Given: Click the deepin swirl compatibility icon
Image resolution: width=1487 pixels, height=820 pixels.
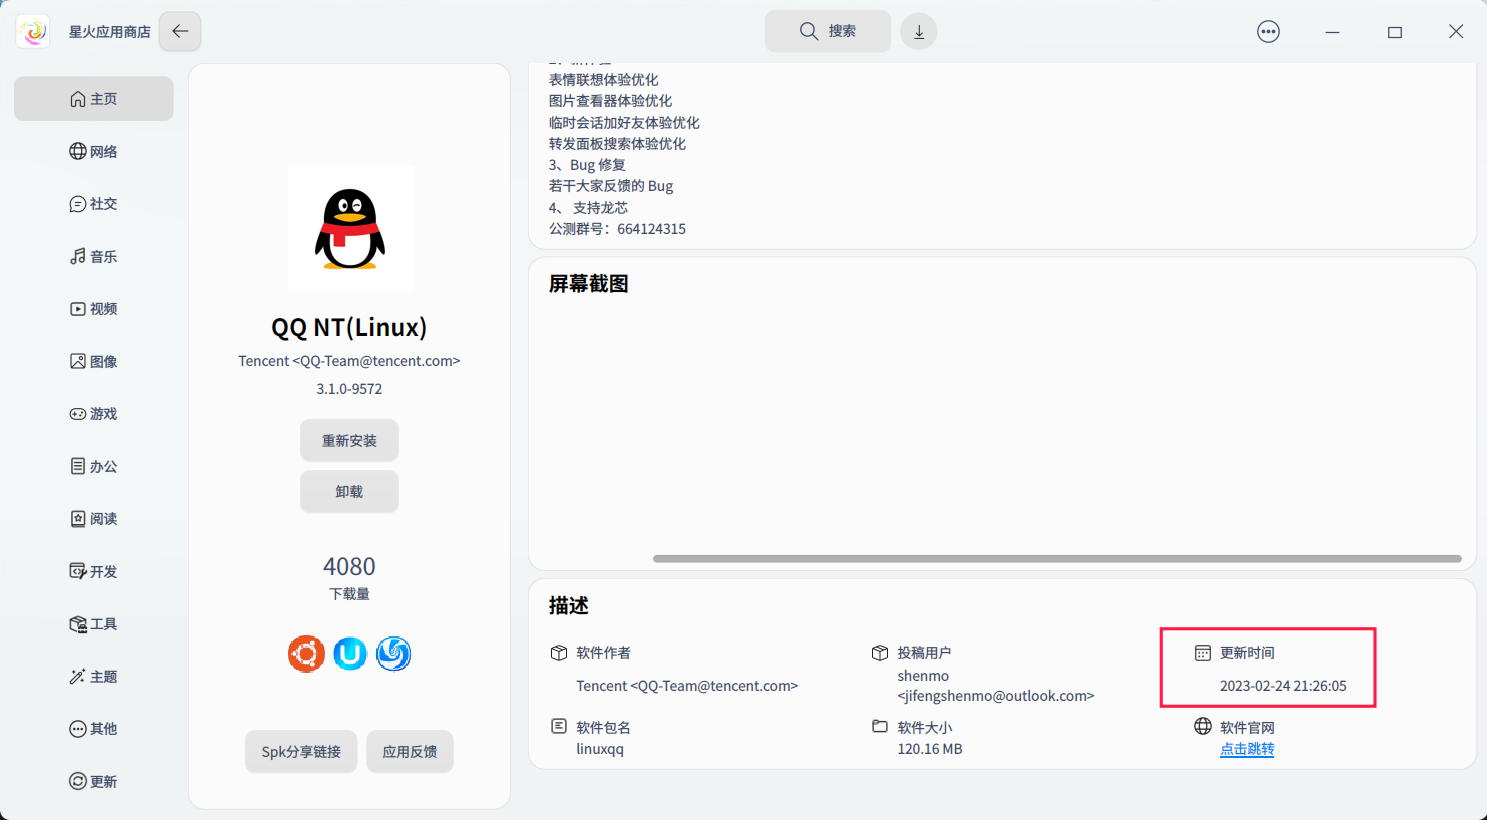Looking at the screenshot, I should (394, 654).
